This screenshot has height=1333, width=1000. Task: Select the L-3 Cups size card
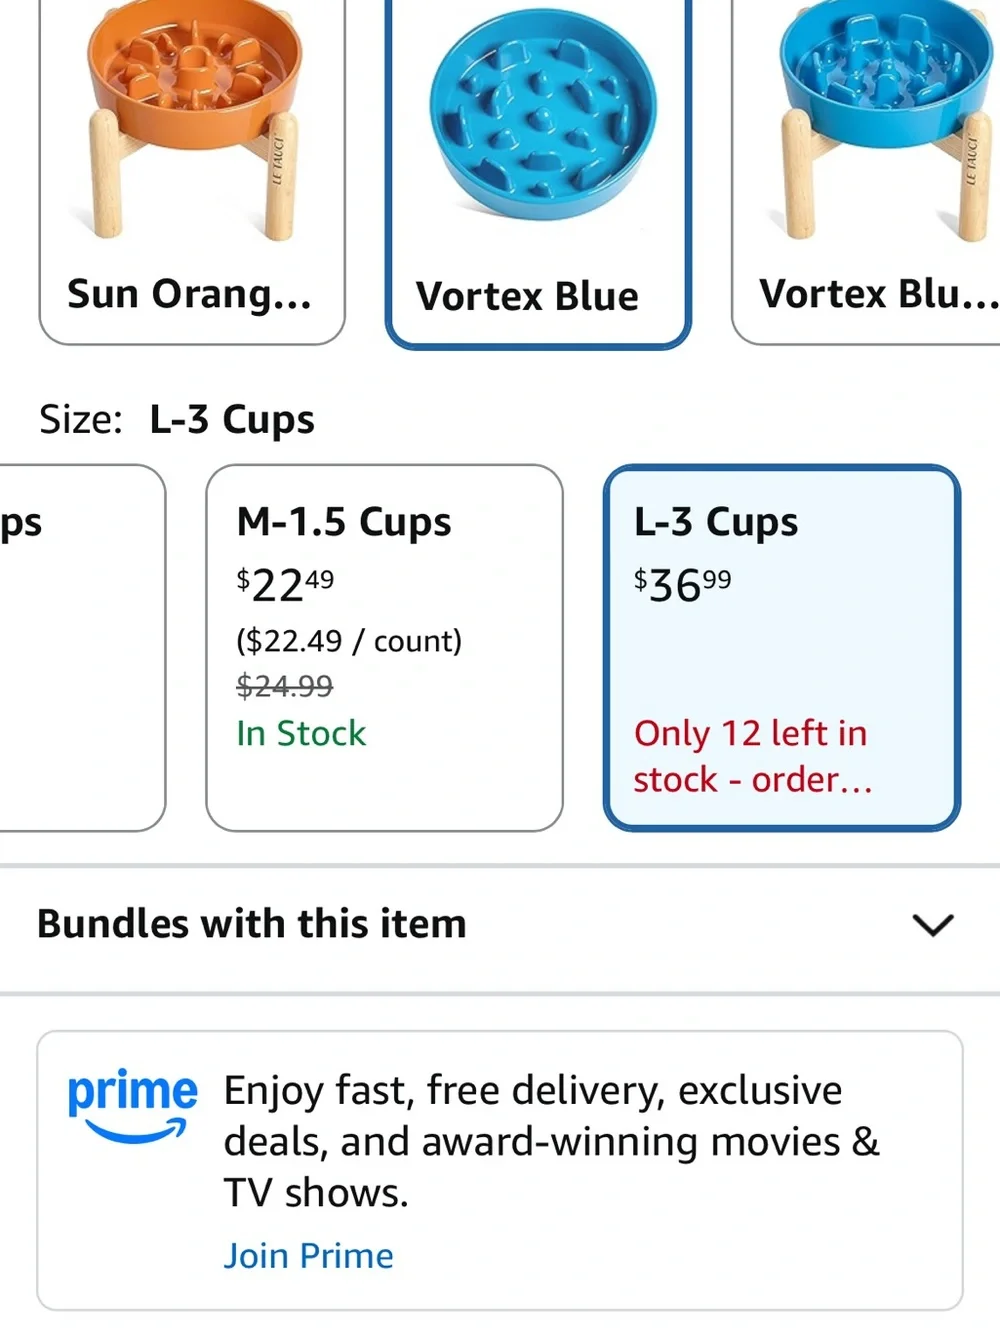[x=782, y=648]
